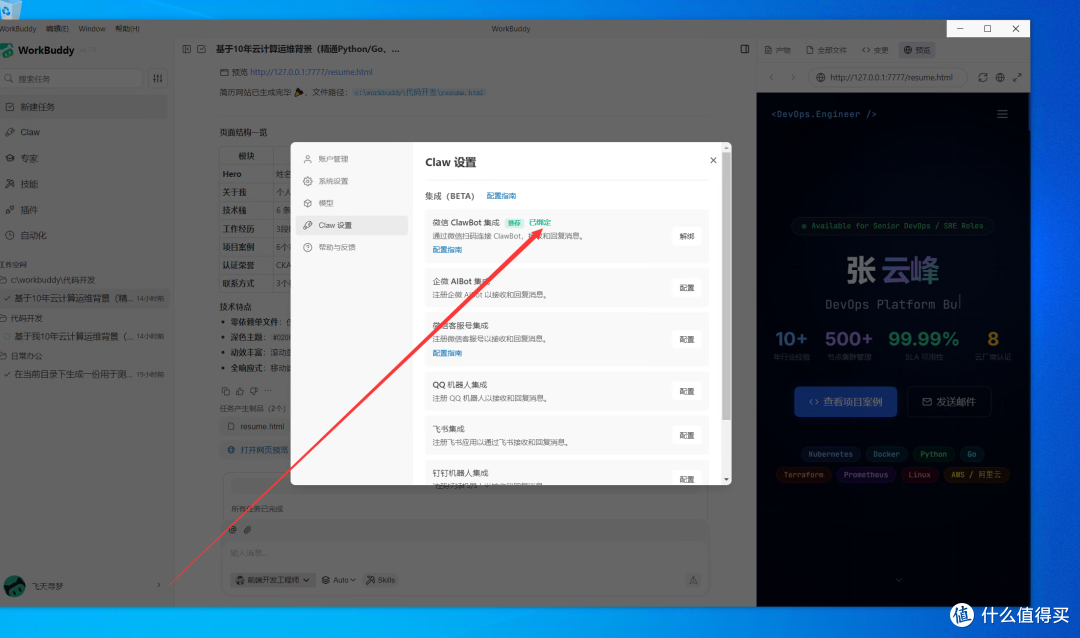Image resolution: width=1080 pixels, height=638 pixels.
Task: Click 配置 for 微信客服号集成
Action: [x=687, y=340]
